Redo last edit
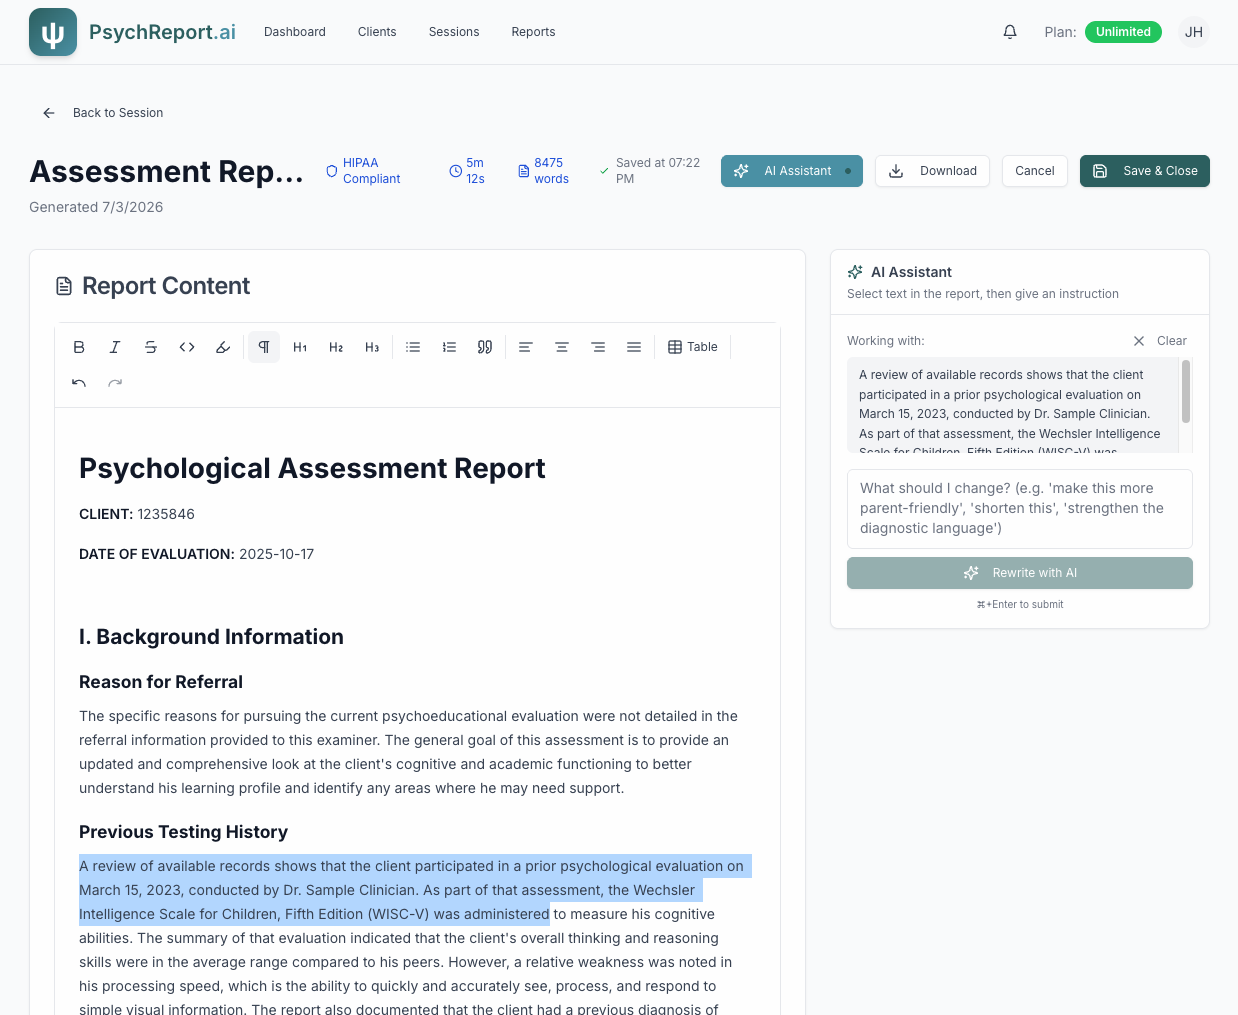Screen dimensions: 1238x1015 coord(115,383)
